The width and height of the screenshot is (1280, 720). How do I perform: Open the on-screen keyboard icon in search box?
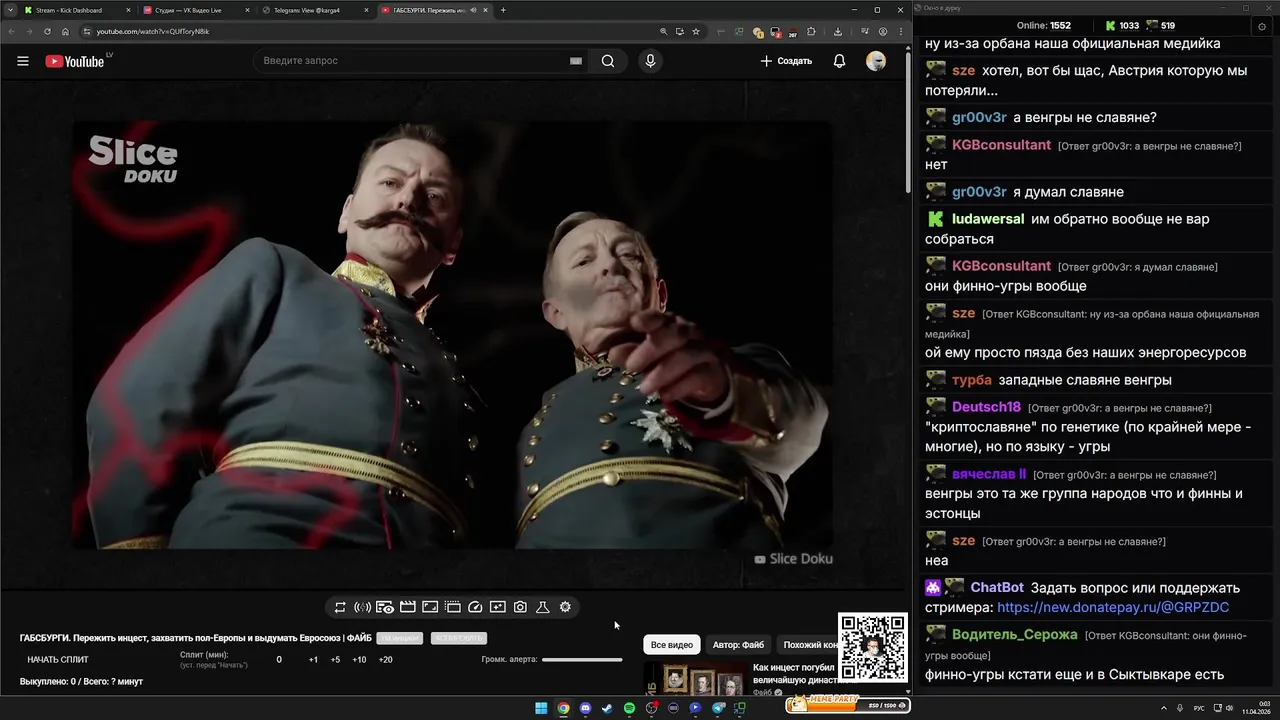[576, 61]
